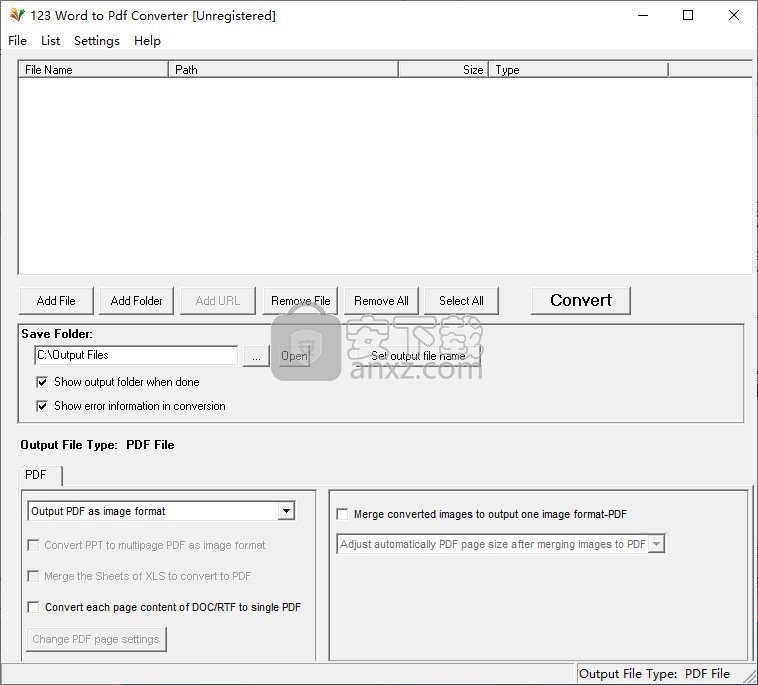
Task: Click the Add URL button
Action: pos(218,301)
